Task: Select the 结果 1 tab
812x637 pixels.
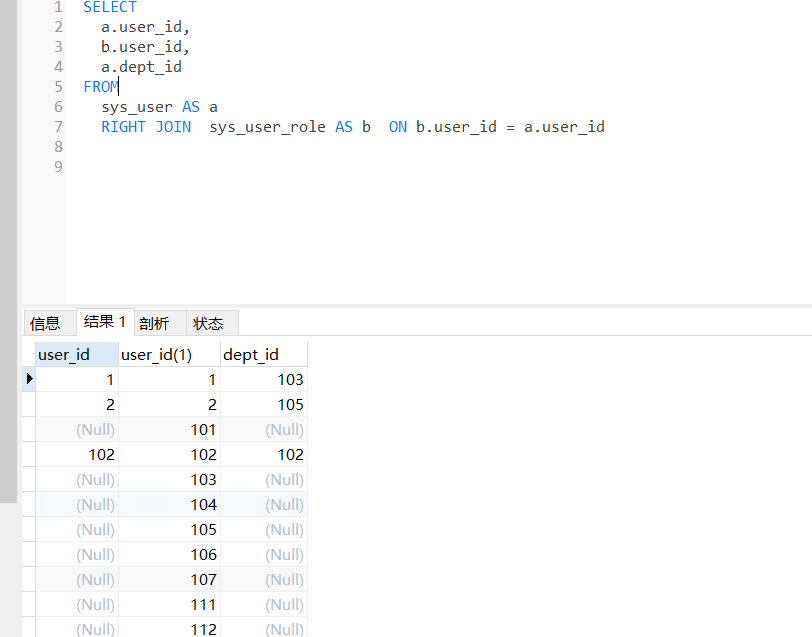Action: pyautogui.click(x=104, y=322)
